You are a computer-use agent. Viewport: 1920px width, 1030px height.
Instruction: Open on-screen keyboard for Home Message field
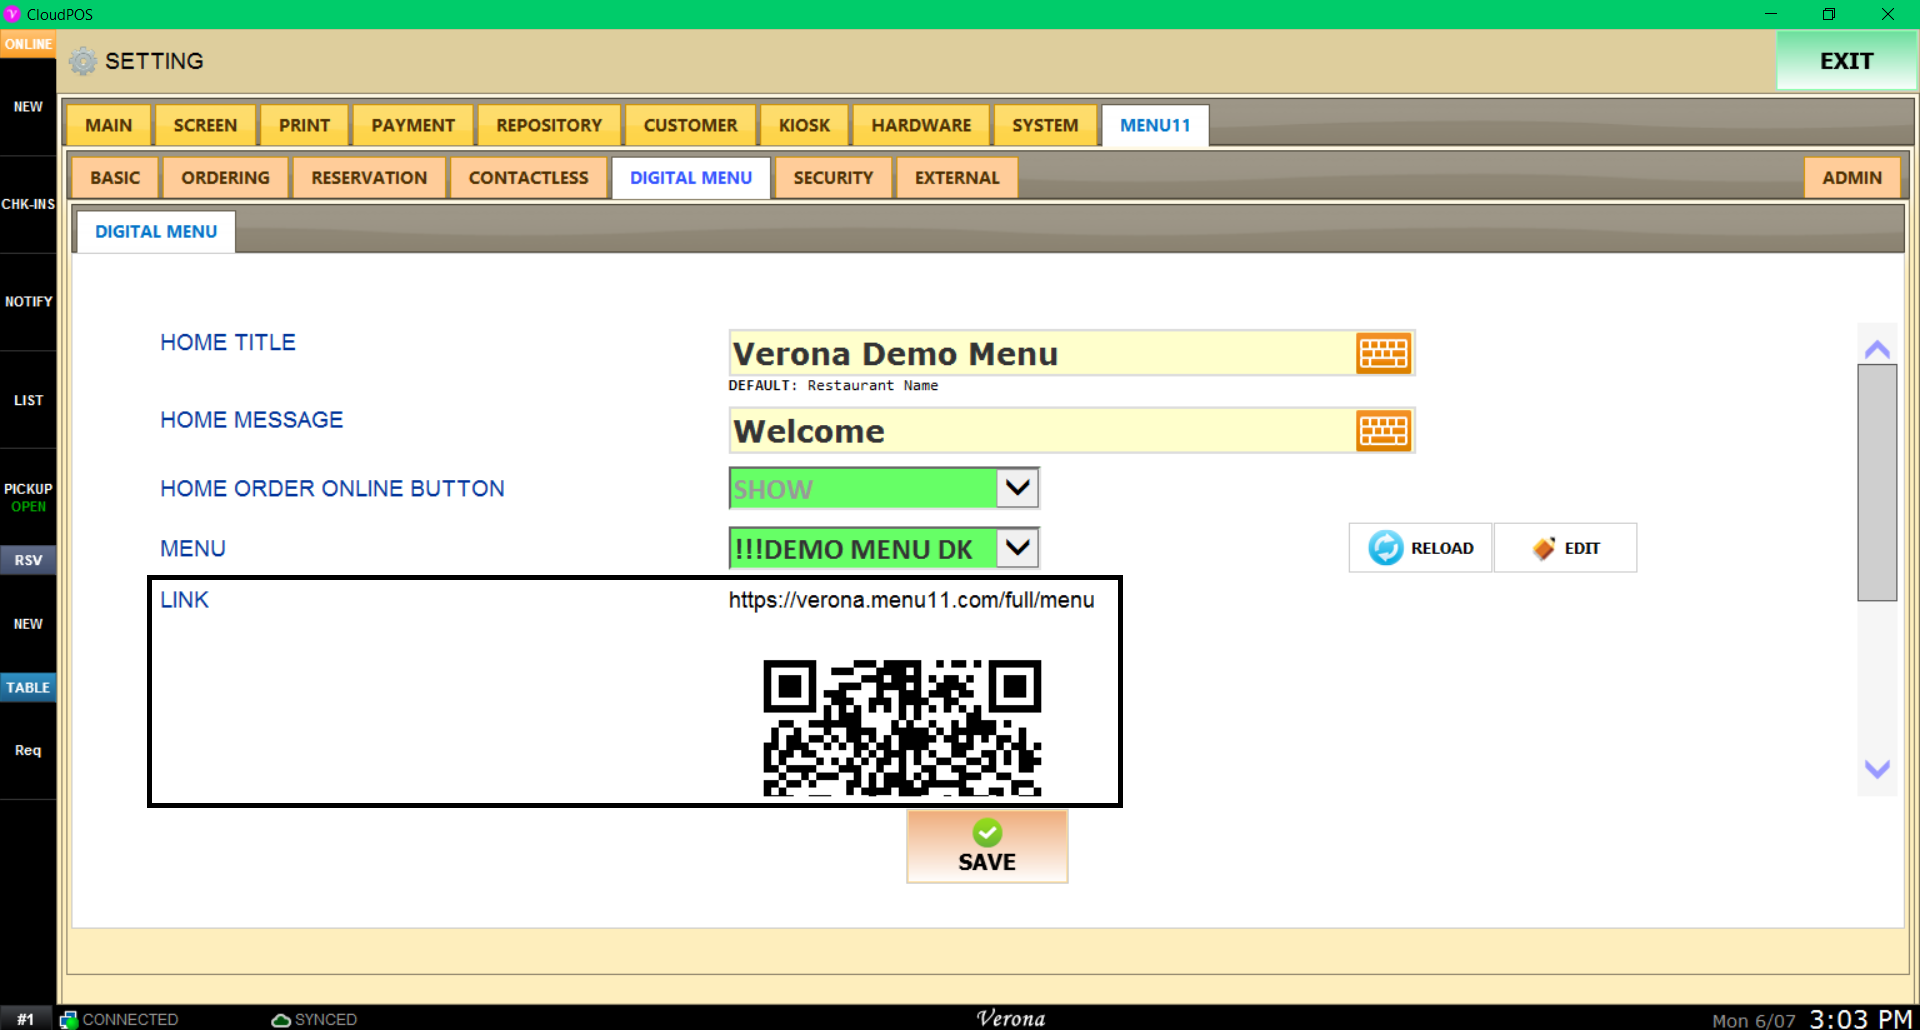coord(1383,431)
